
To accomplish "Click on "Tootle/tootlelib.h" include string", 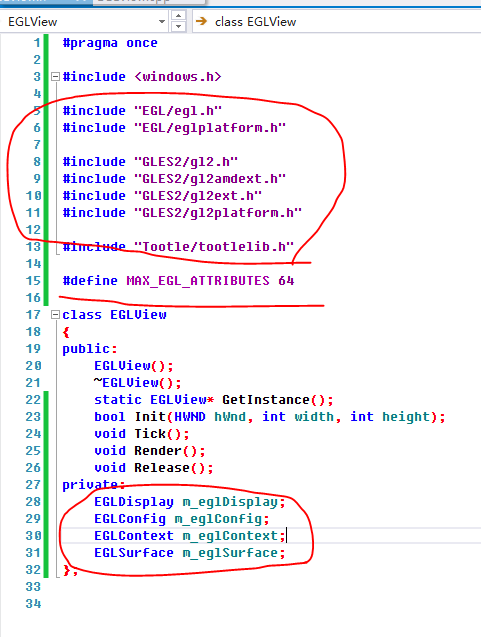I will [214, 247].
